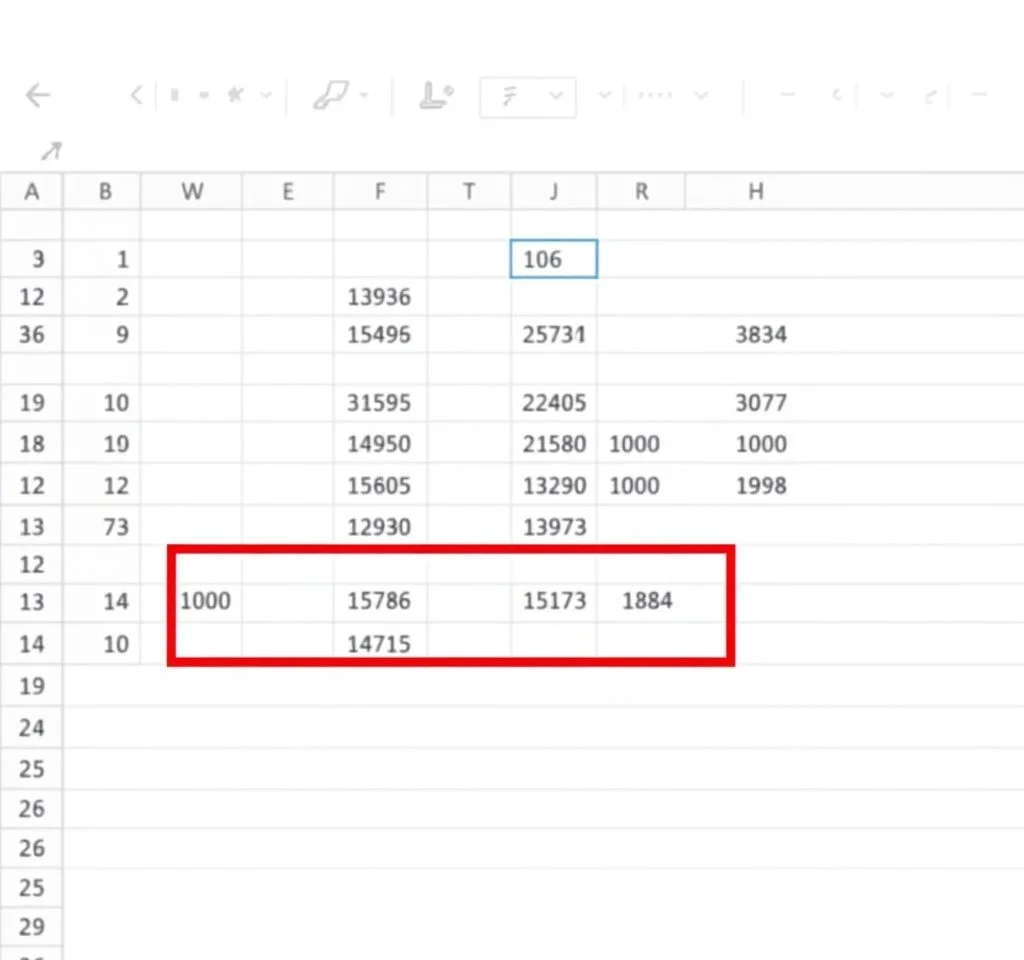This screenshot has height=960, width=1024.
Task: Click the selected cell containing 106
Action: pos(554,259)
